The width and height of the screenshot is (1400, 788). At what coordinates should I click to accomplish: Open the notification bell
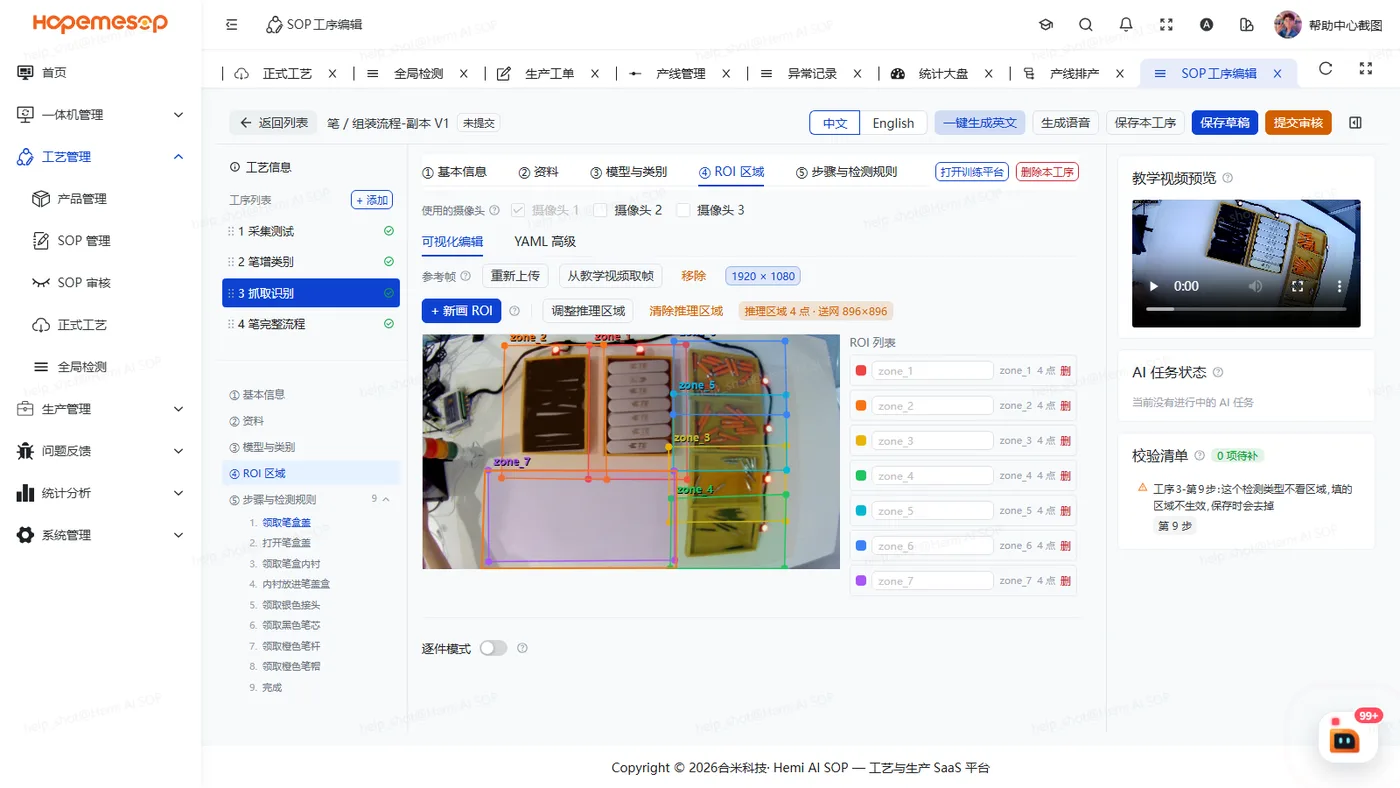click(x=1126, y=24)
